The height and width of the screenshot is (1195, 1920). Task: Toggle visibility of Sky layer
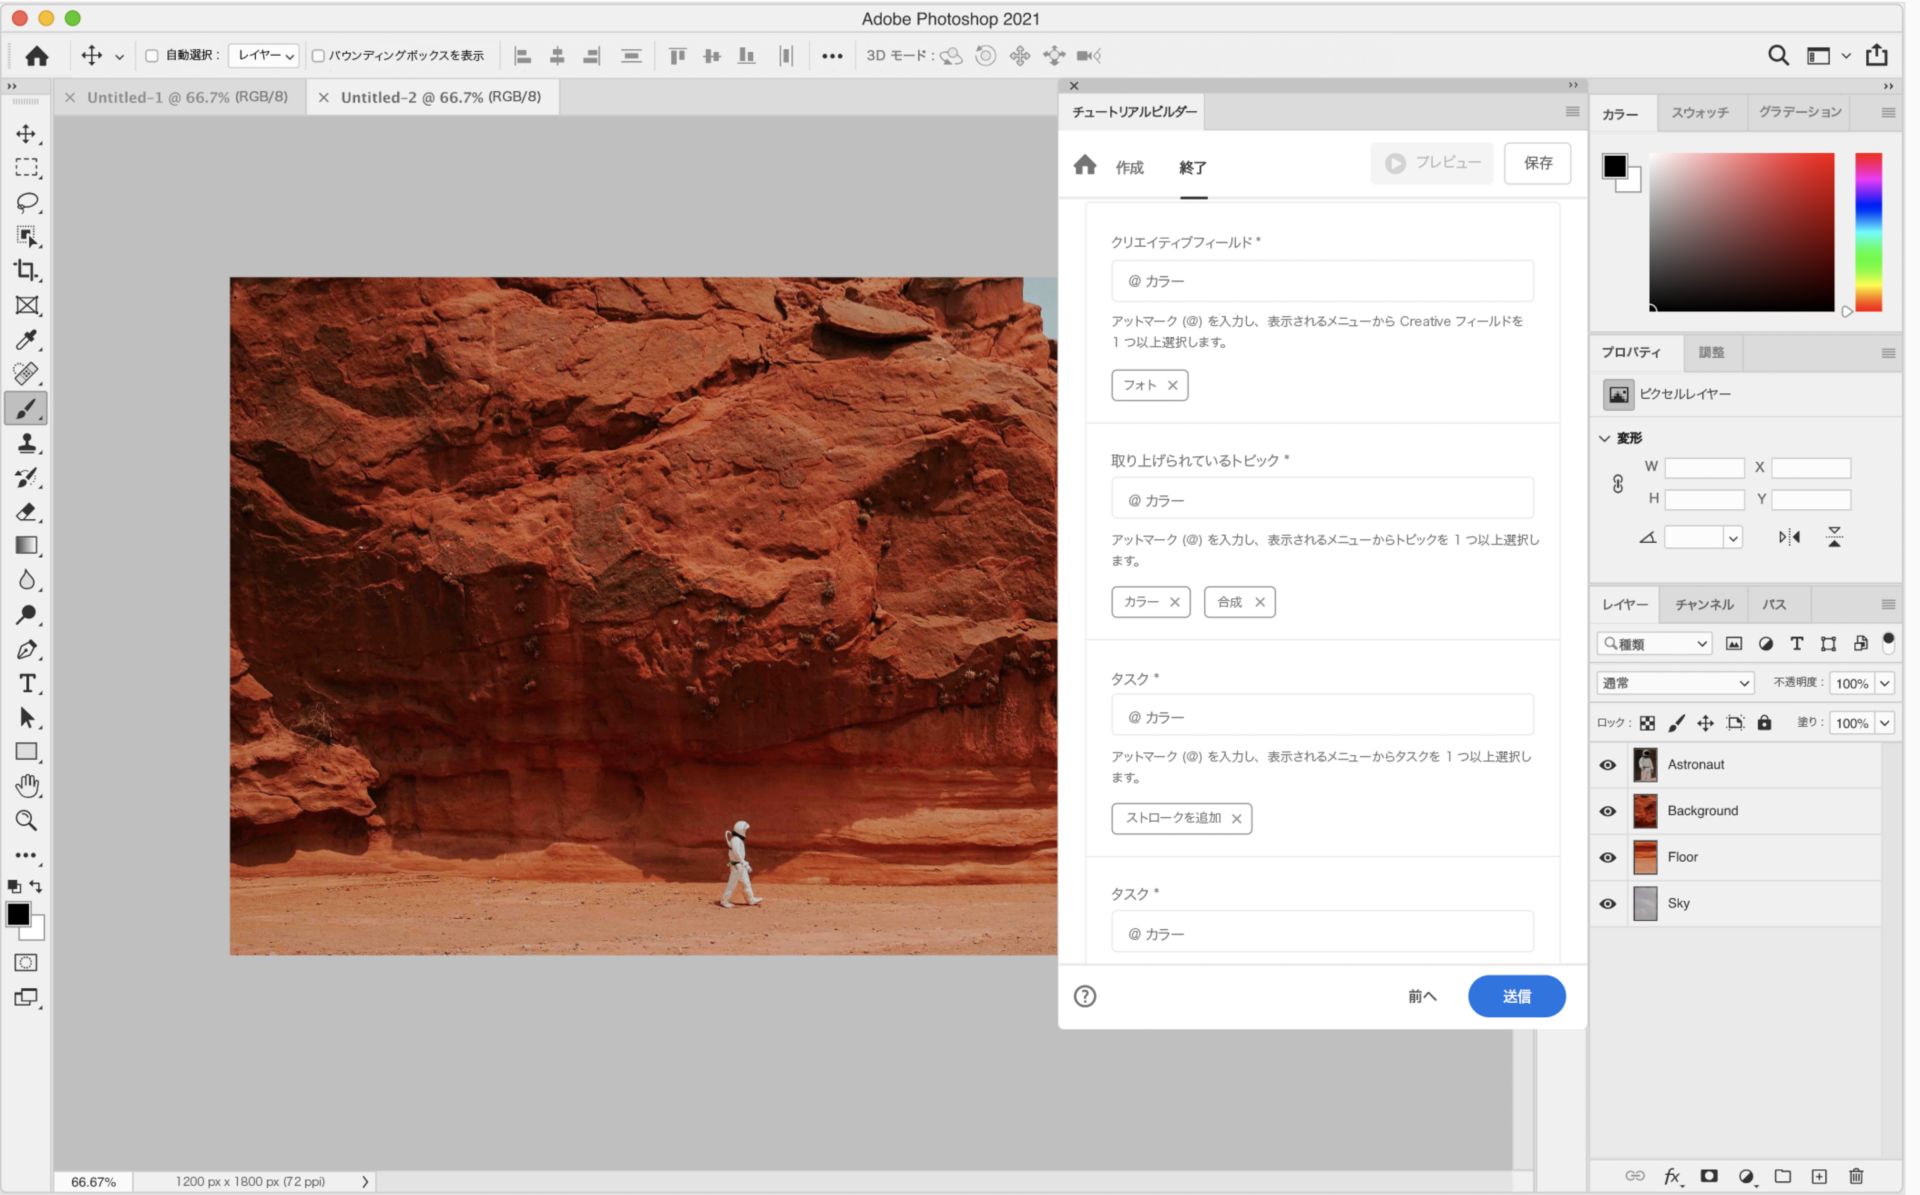point(1608,904)
